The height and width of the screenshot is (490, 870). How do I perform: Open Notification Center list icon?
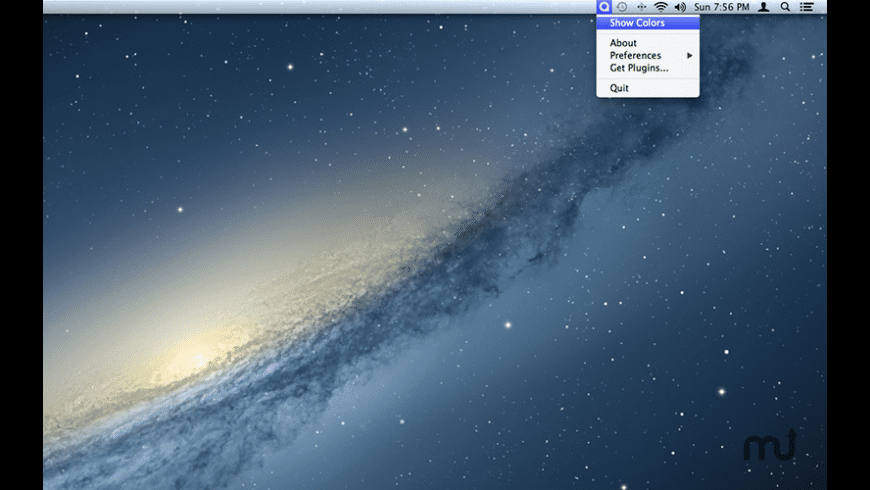click(x=807, y=6)
